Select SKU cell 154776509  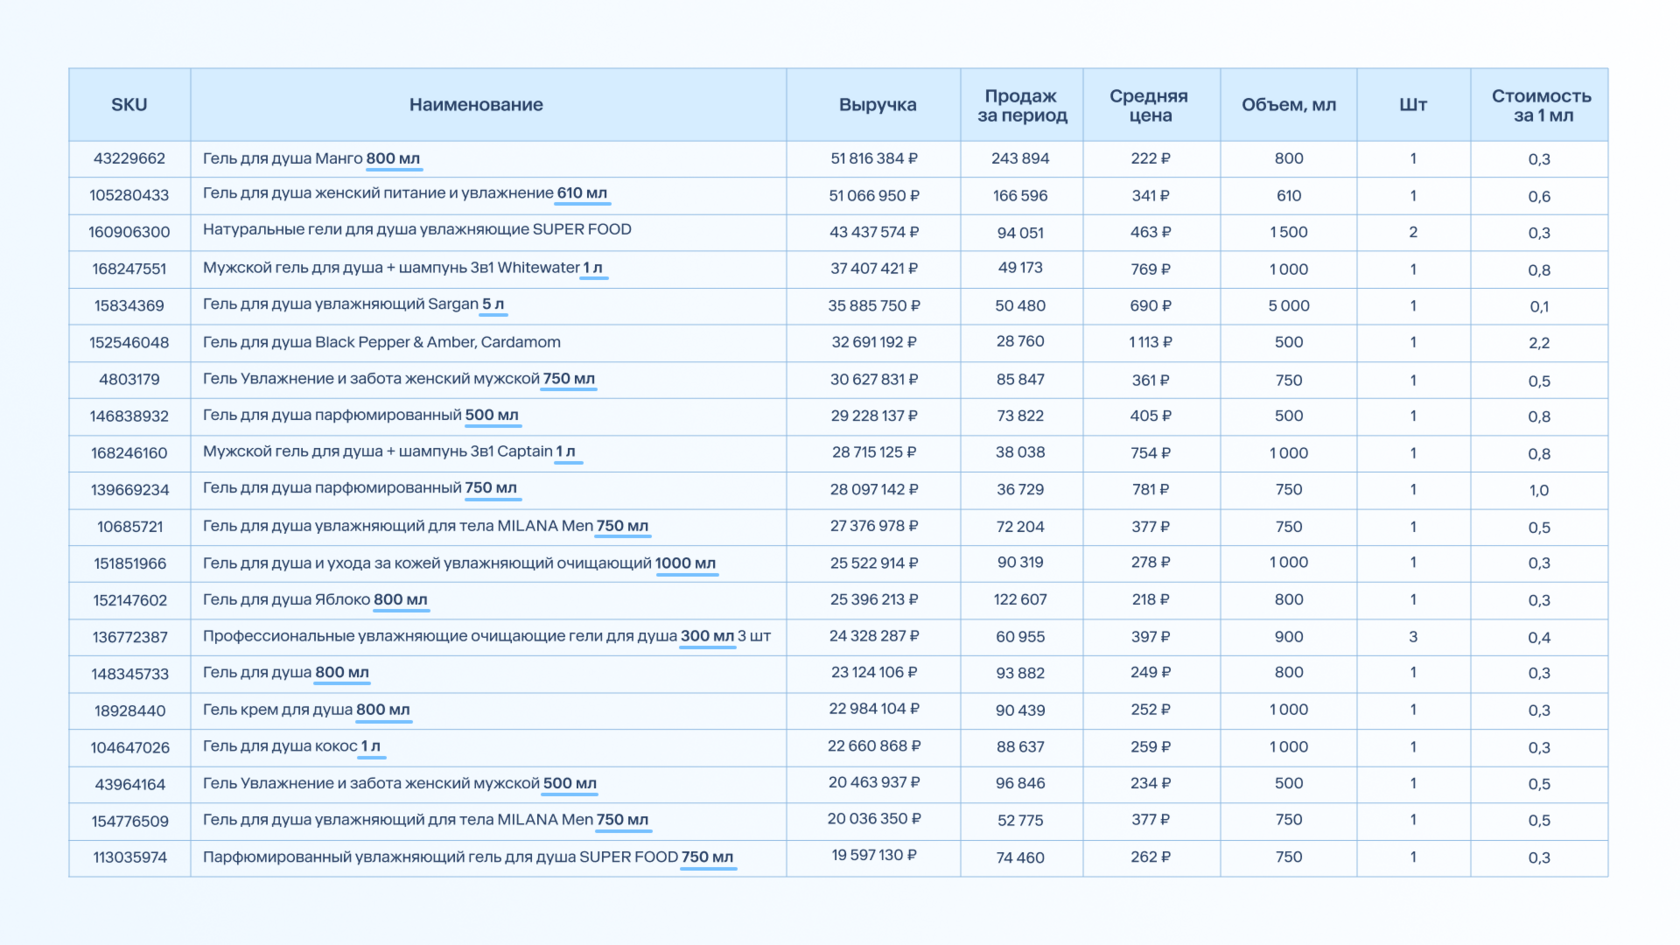click(x=129, y=821)
